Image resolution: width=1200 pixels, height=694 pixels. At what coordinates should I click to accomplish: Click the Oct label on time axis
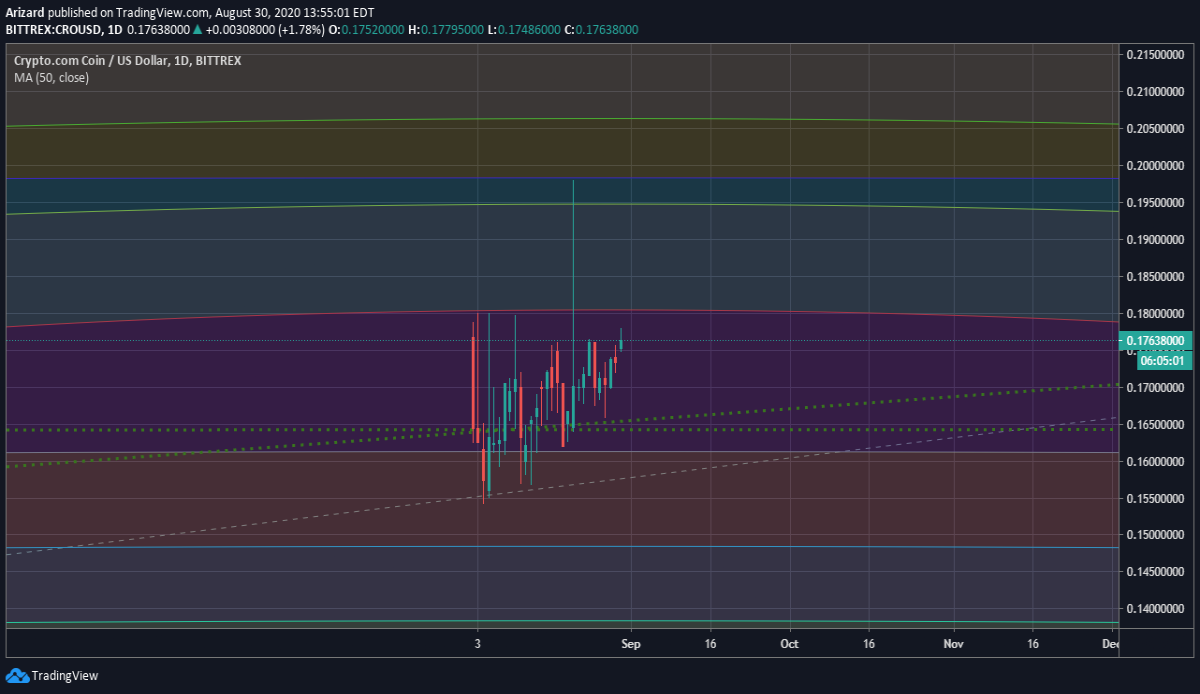tap(790, 644)
